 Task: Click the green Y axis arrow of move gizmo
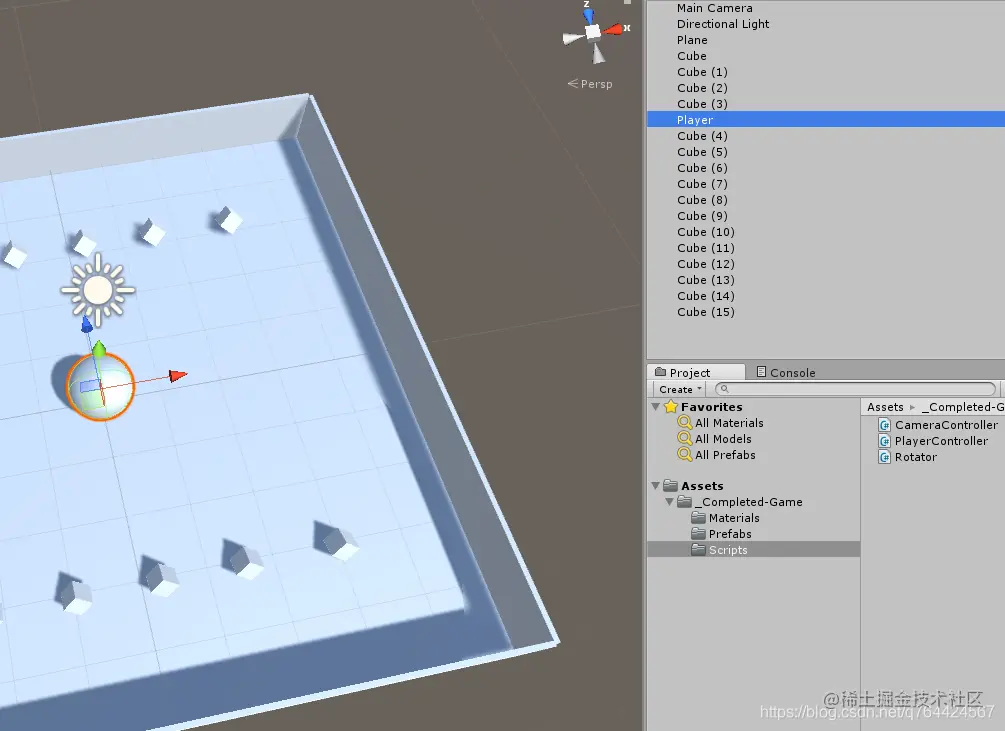tap(99, 349)
